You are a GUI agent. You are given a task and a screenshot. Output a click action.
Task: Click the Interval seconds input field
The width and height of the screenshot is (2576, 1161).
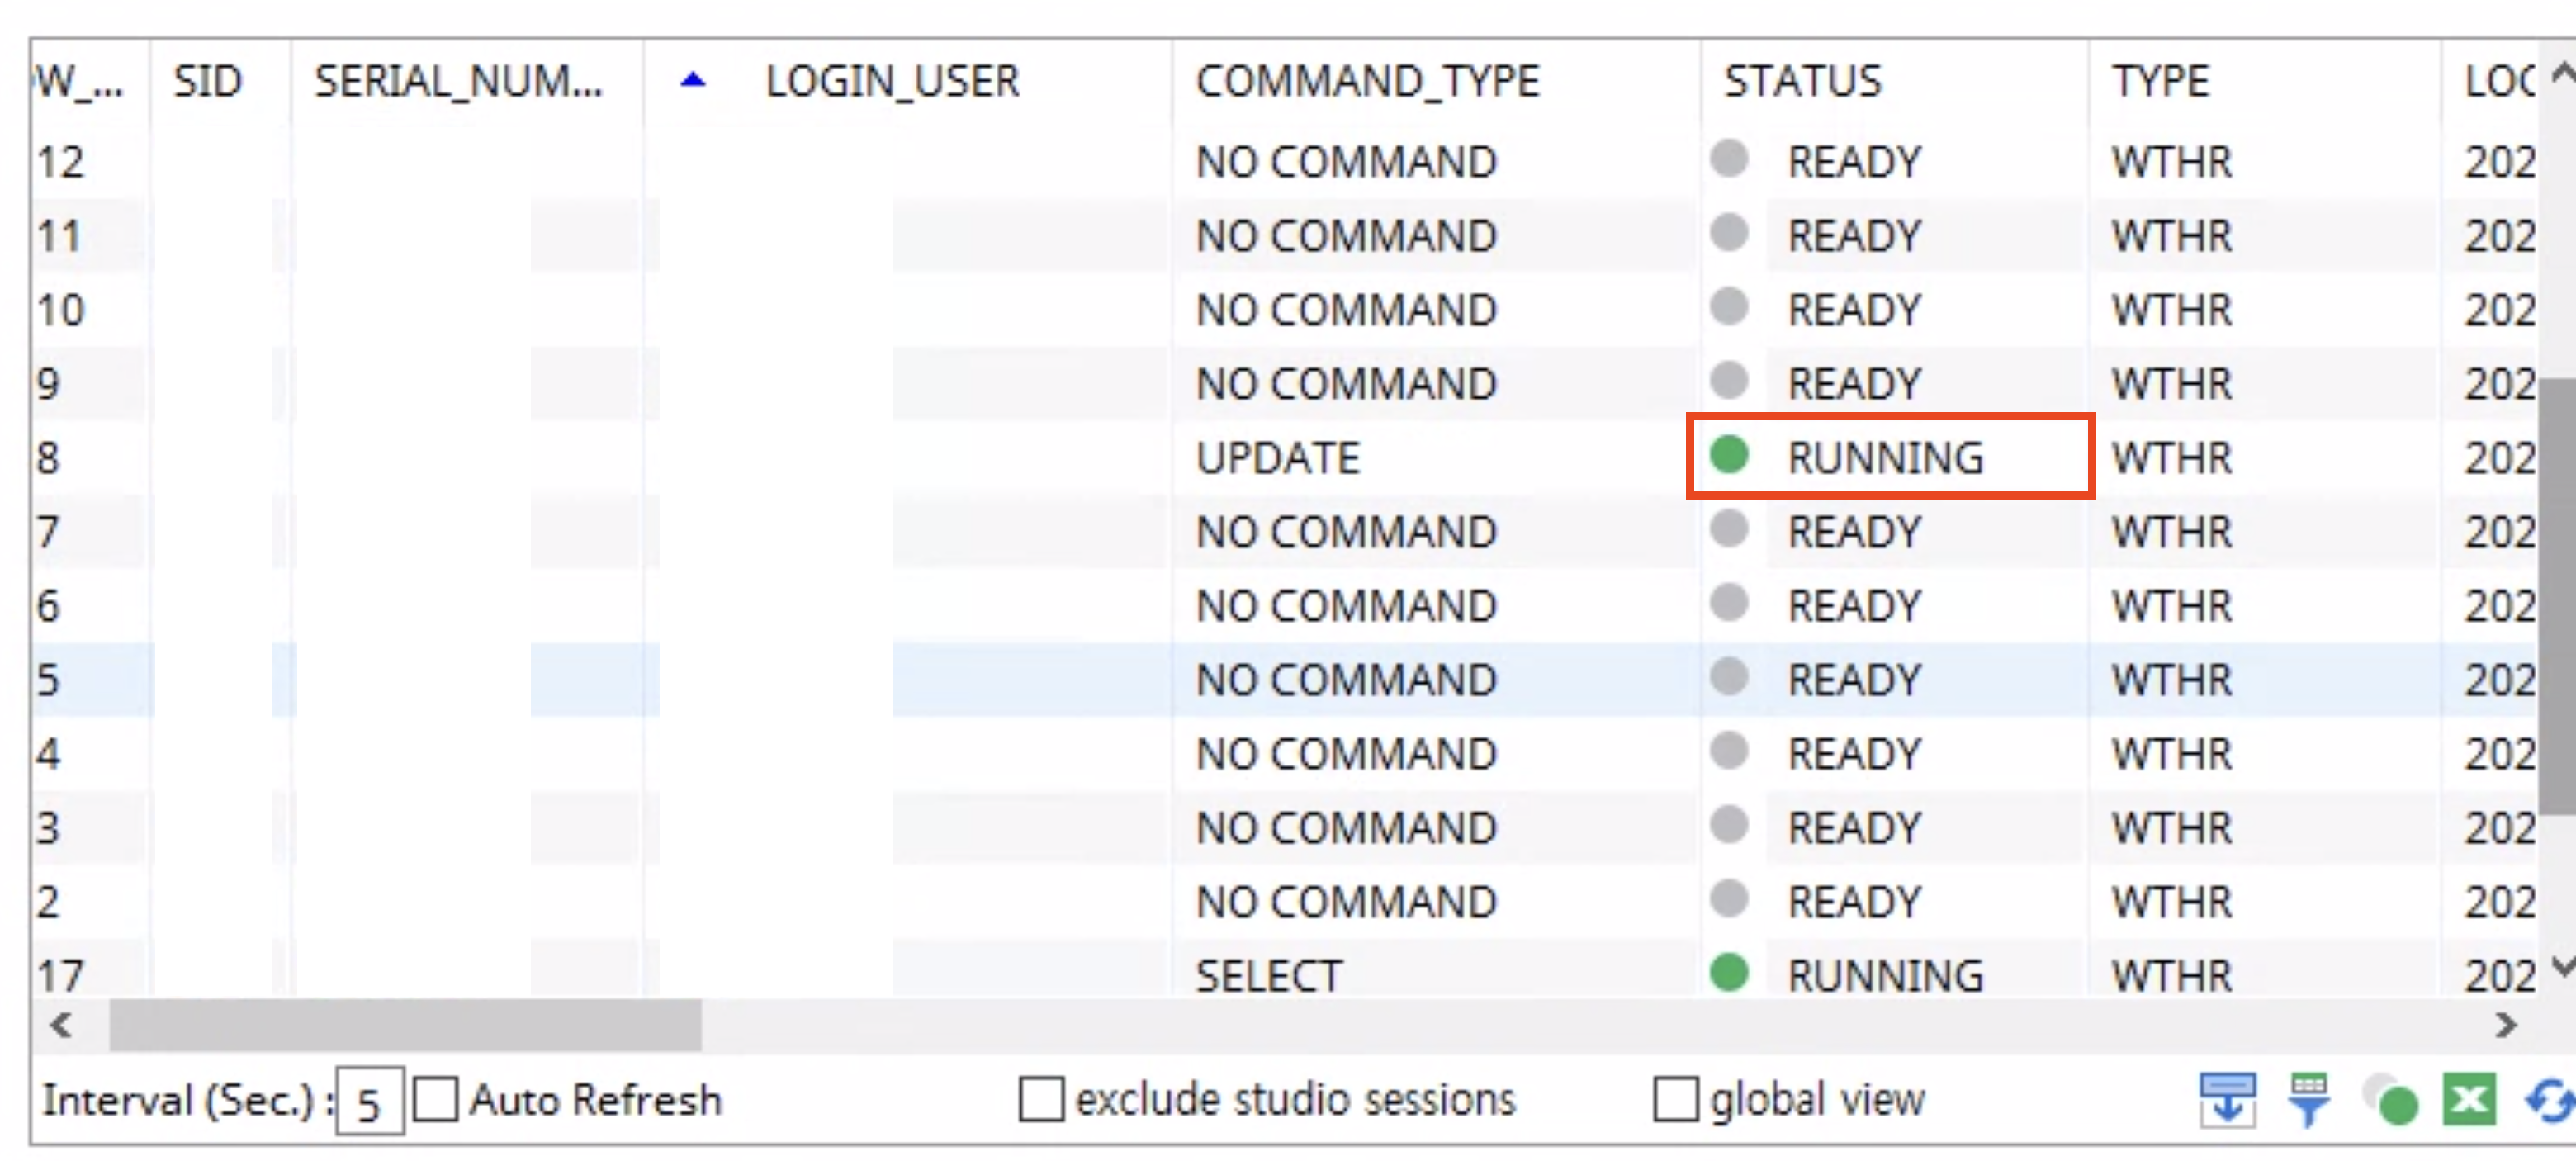pyautogui.click(x=369, y=1102)
